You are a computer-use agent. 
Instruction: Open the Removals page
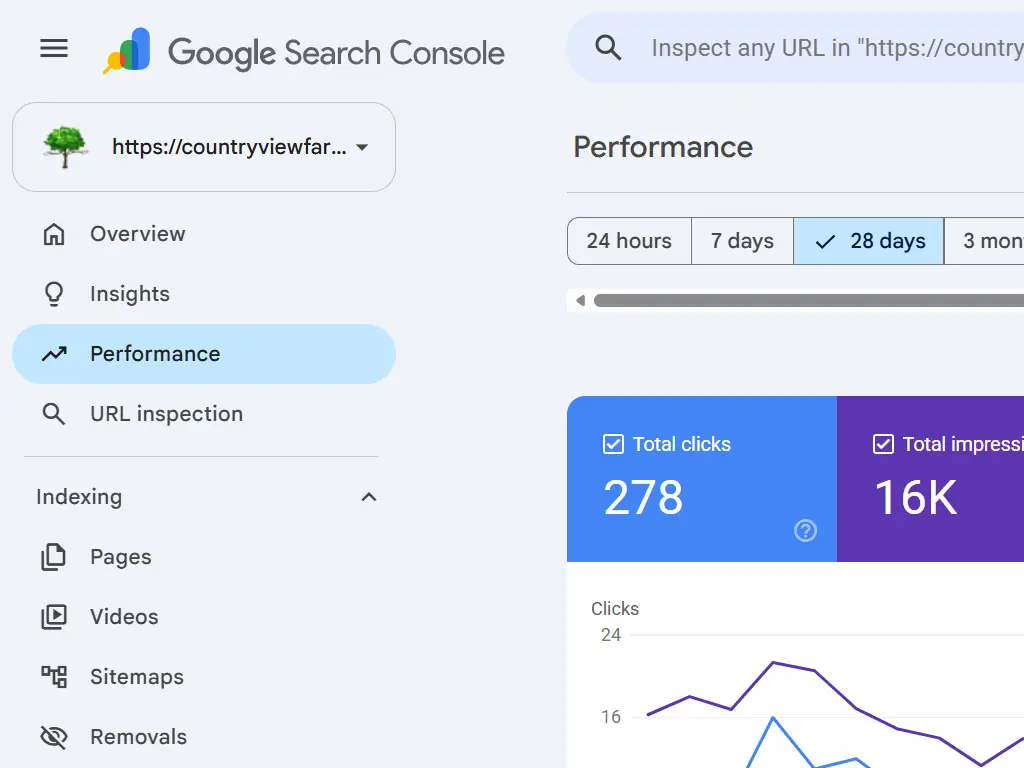[204, 737]
